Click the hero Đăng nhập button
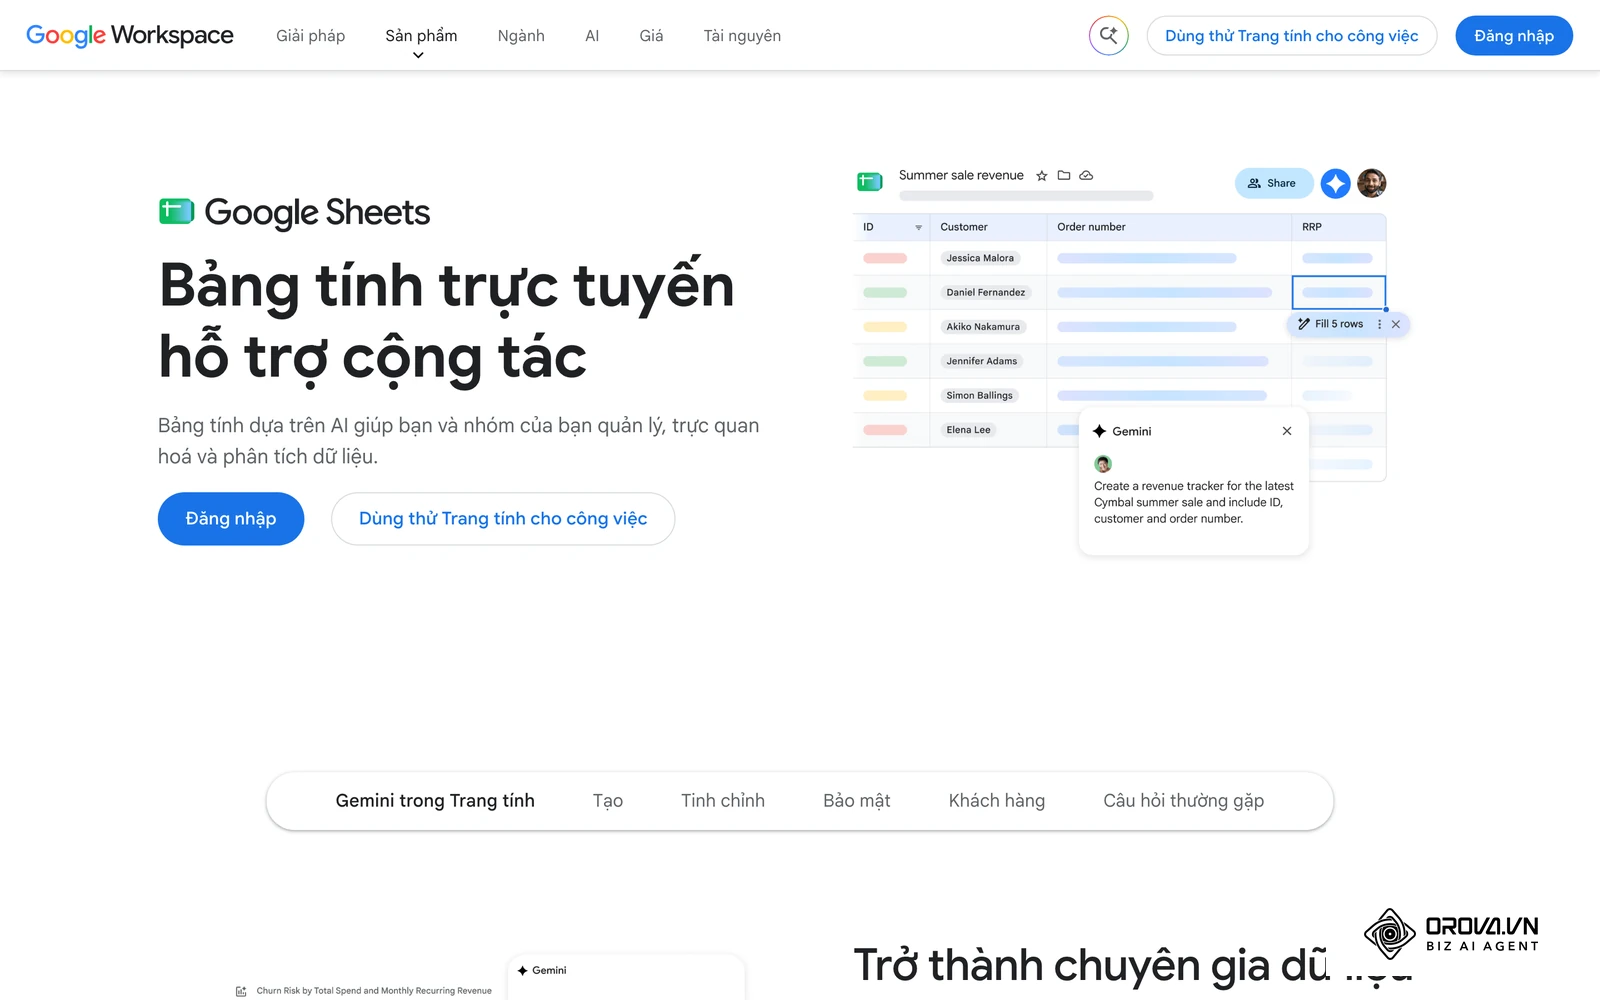This screenshot has height=1000, width=1600. click(x=231, y=518)
